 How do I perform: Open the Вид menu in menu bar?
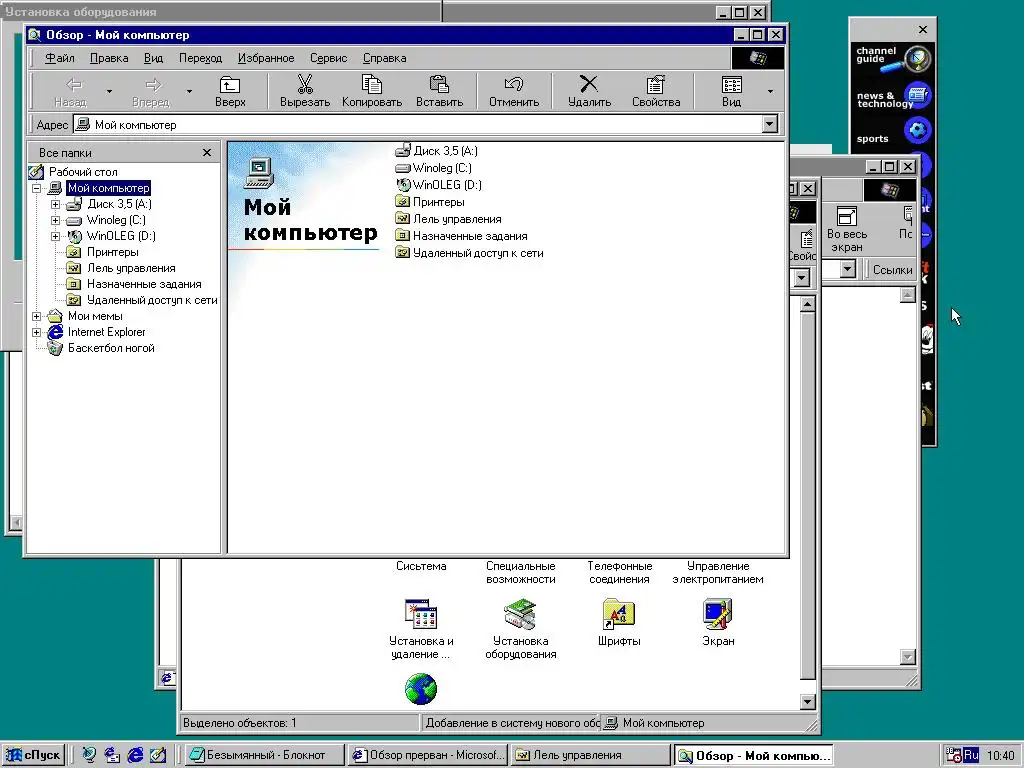click(153, 58)
